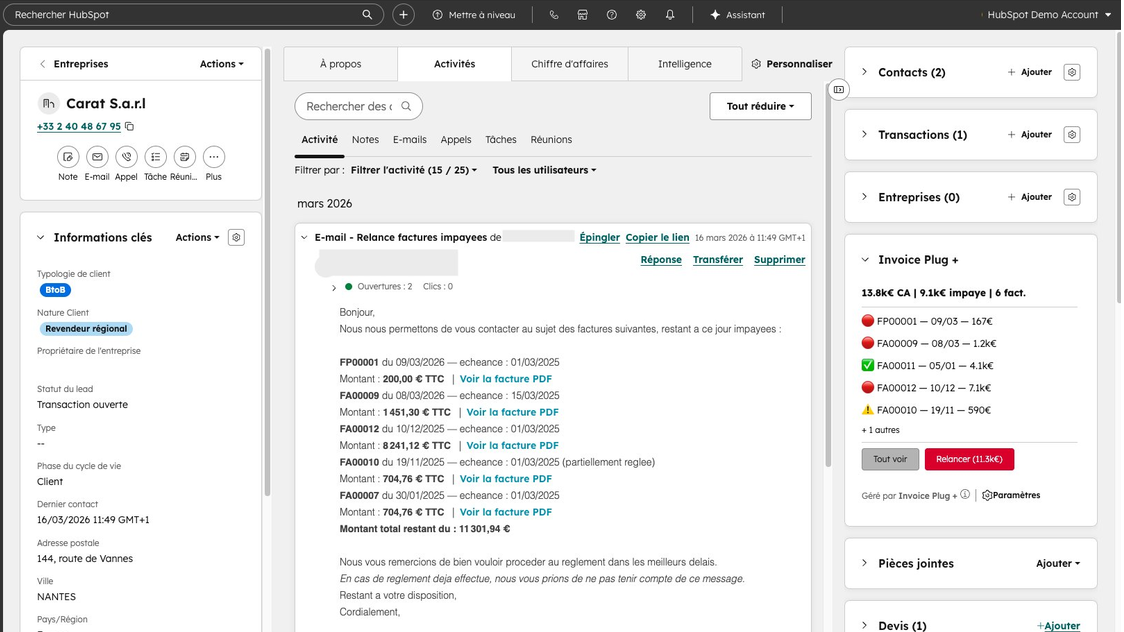Click the sidebar collapse panel icon
This screenshot has width=1124, height=632.
(839, 90)
